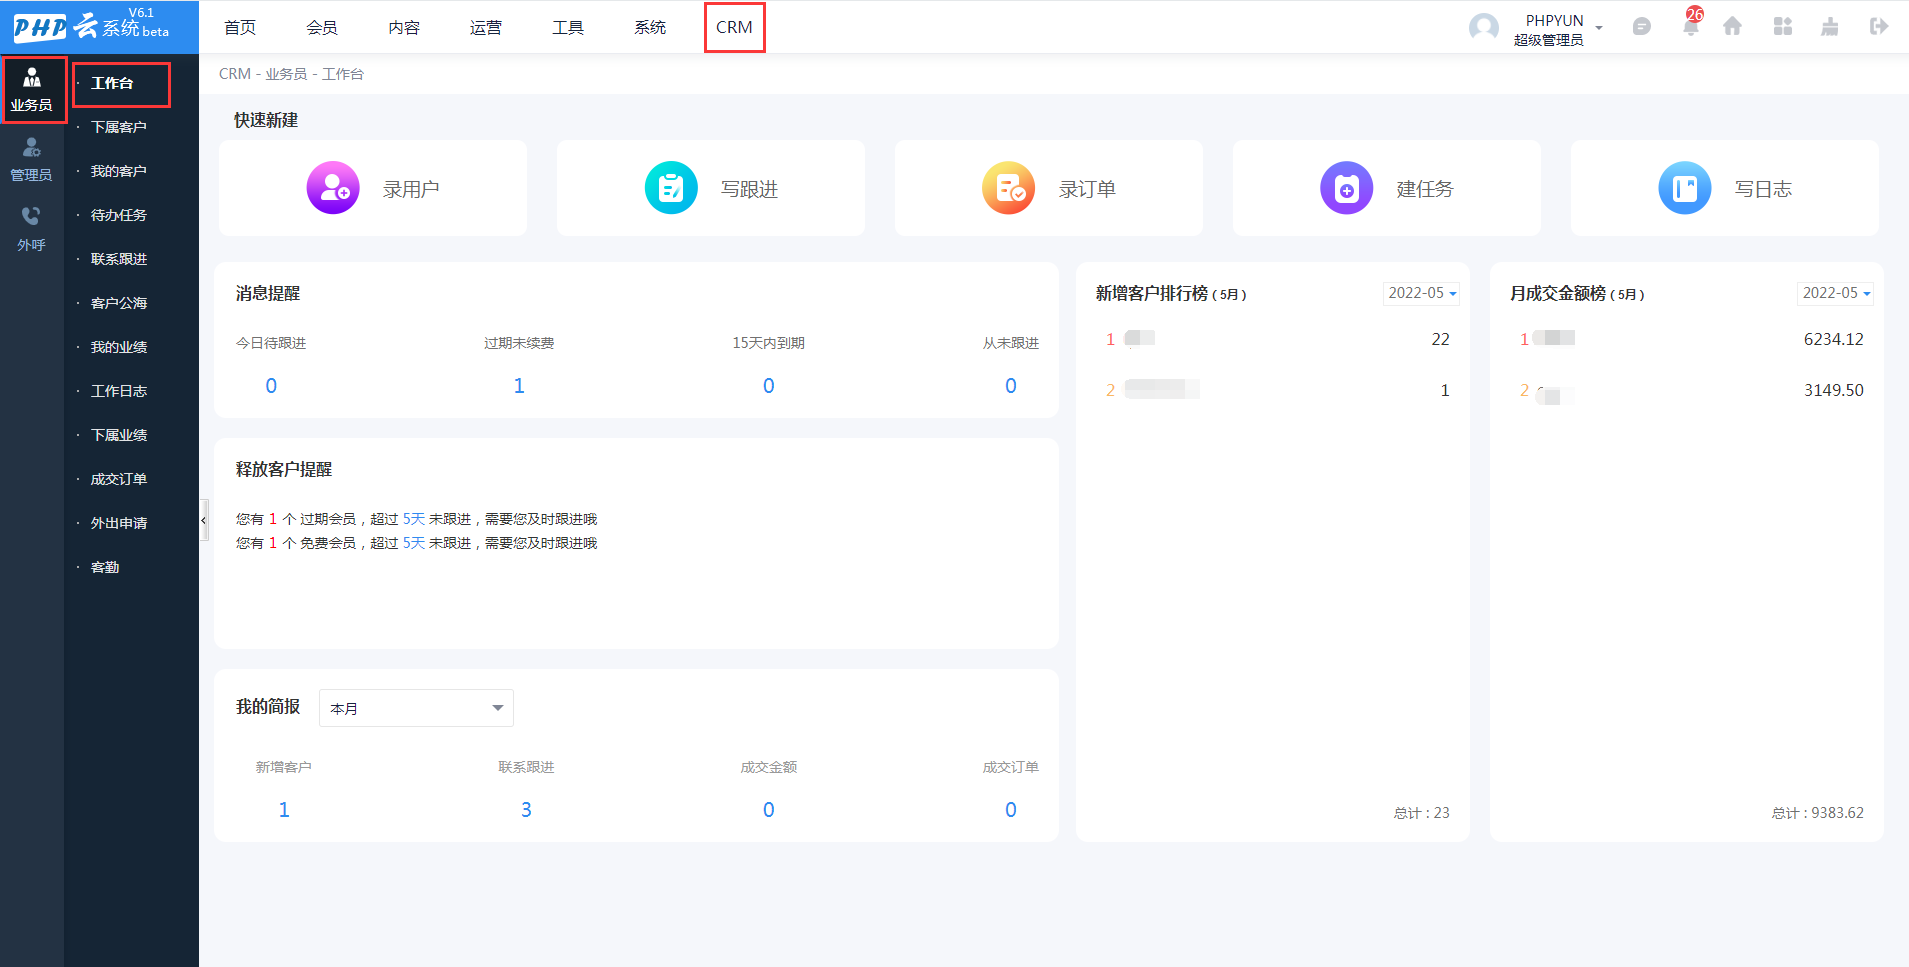Click the logout icon at top right
Screen dimensions: 1909x967
pyautogui.click(x=1879, y=27)
